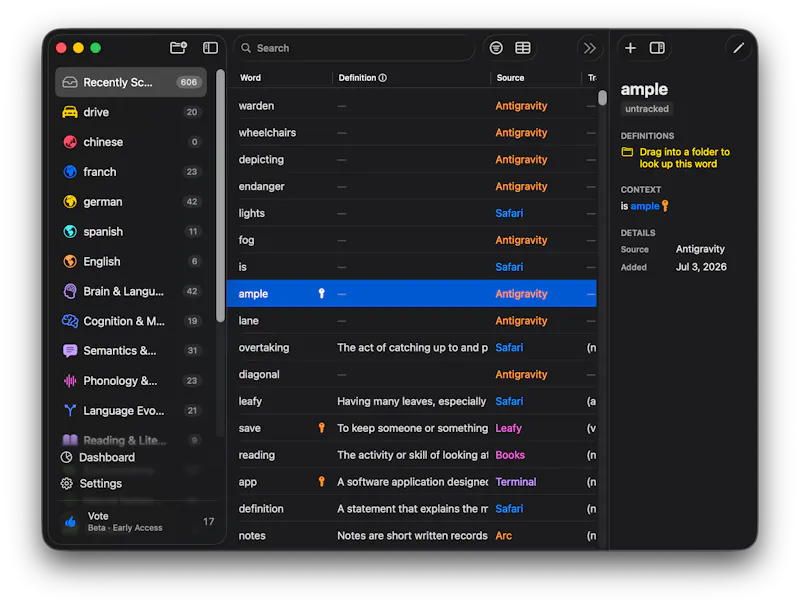The width and height of the screenshot is (800, 606).
Task: Sort by the Source column header
Action: coord(510,78)
